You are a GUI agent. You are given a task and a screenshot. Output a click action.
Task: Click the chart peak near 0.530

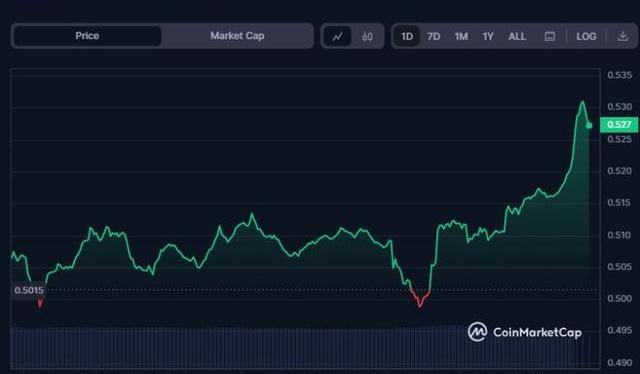point(582,102)
